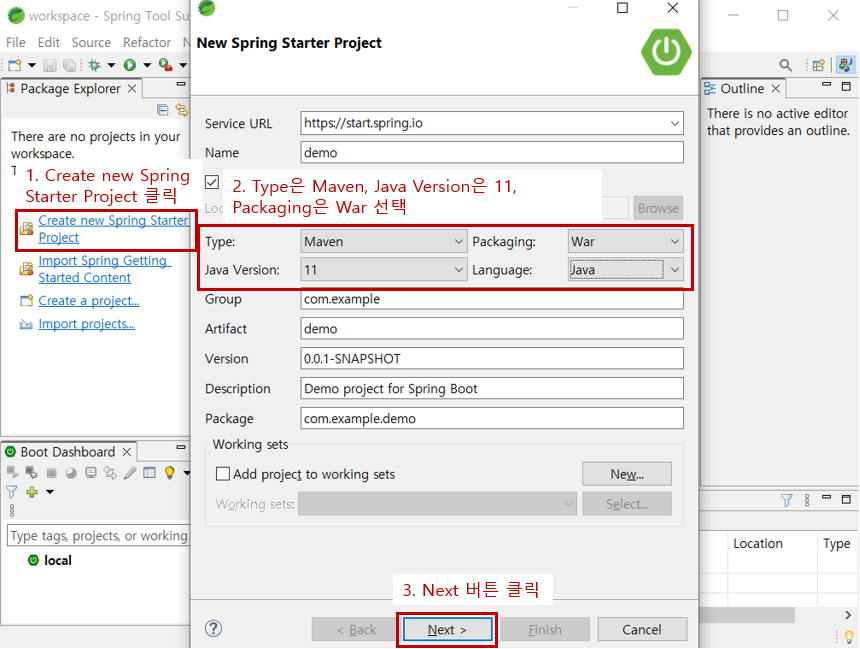Screen dimensions: 860x649
Task: Click the dialog help question mark icon
Action: click(213, 628)
